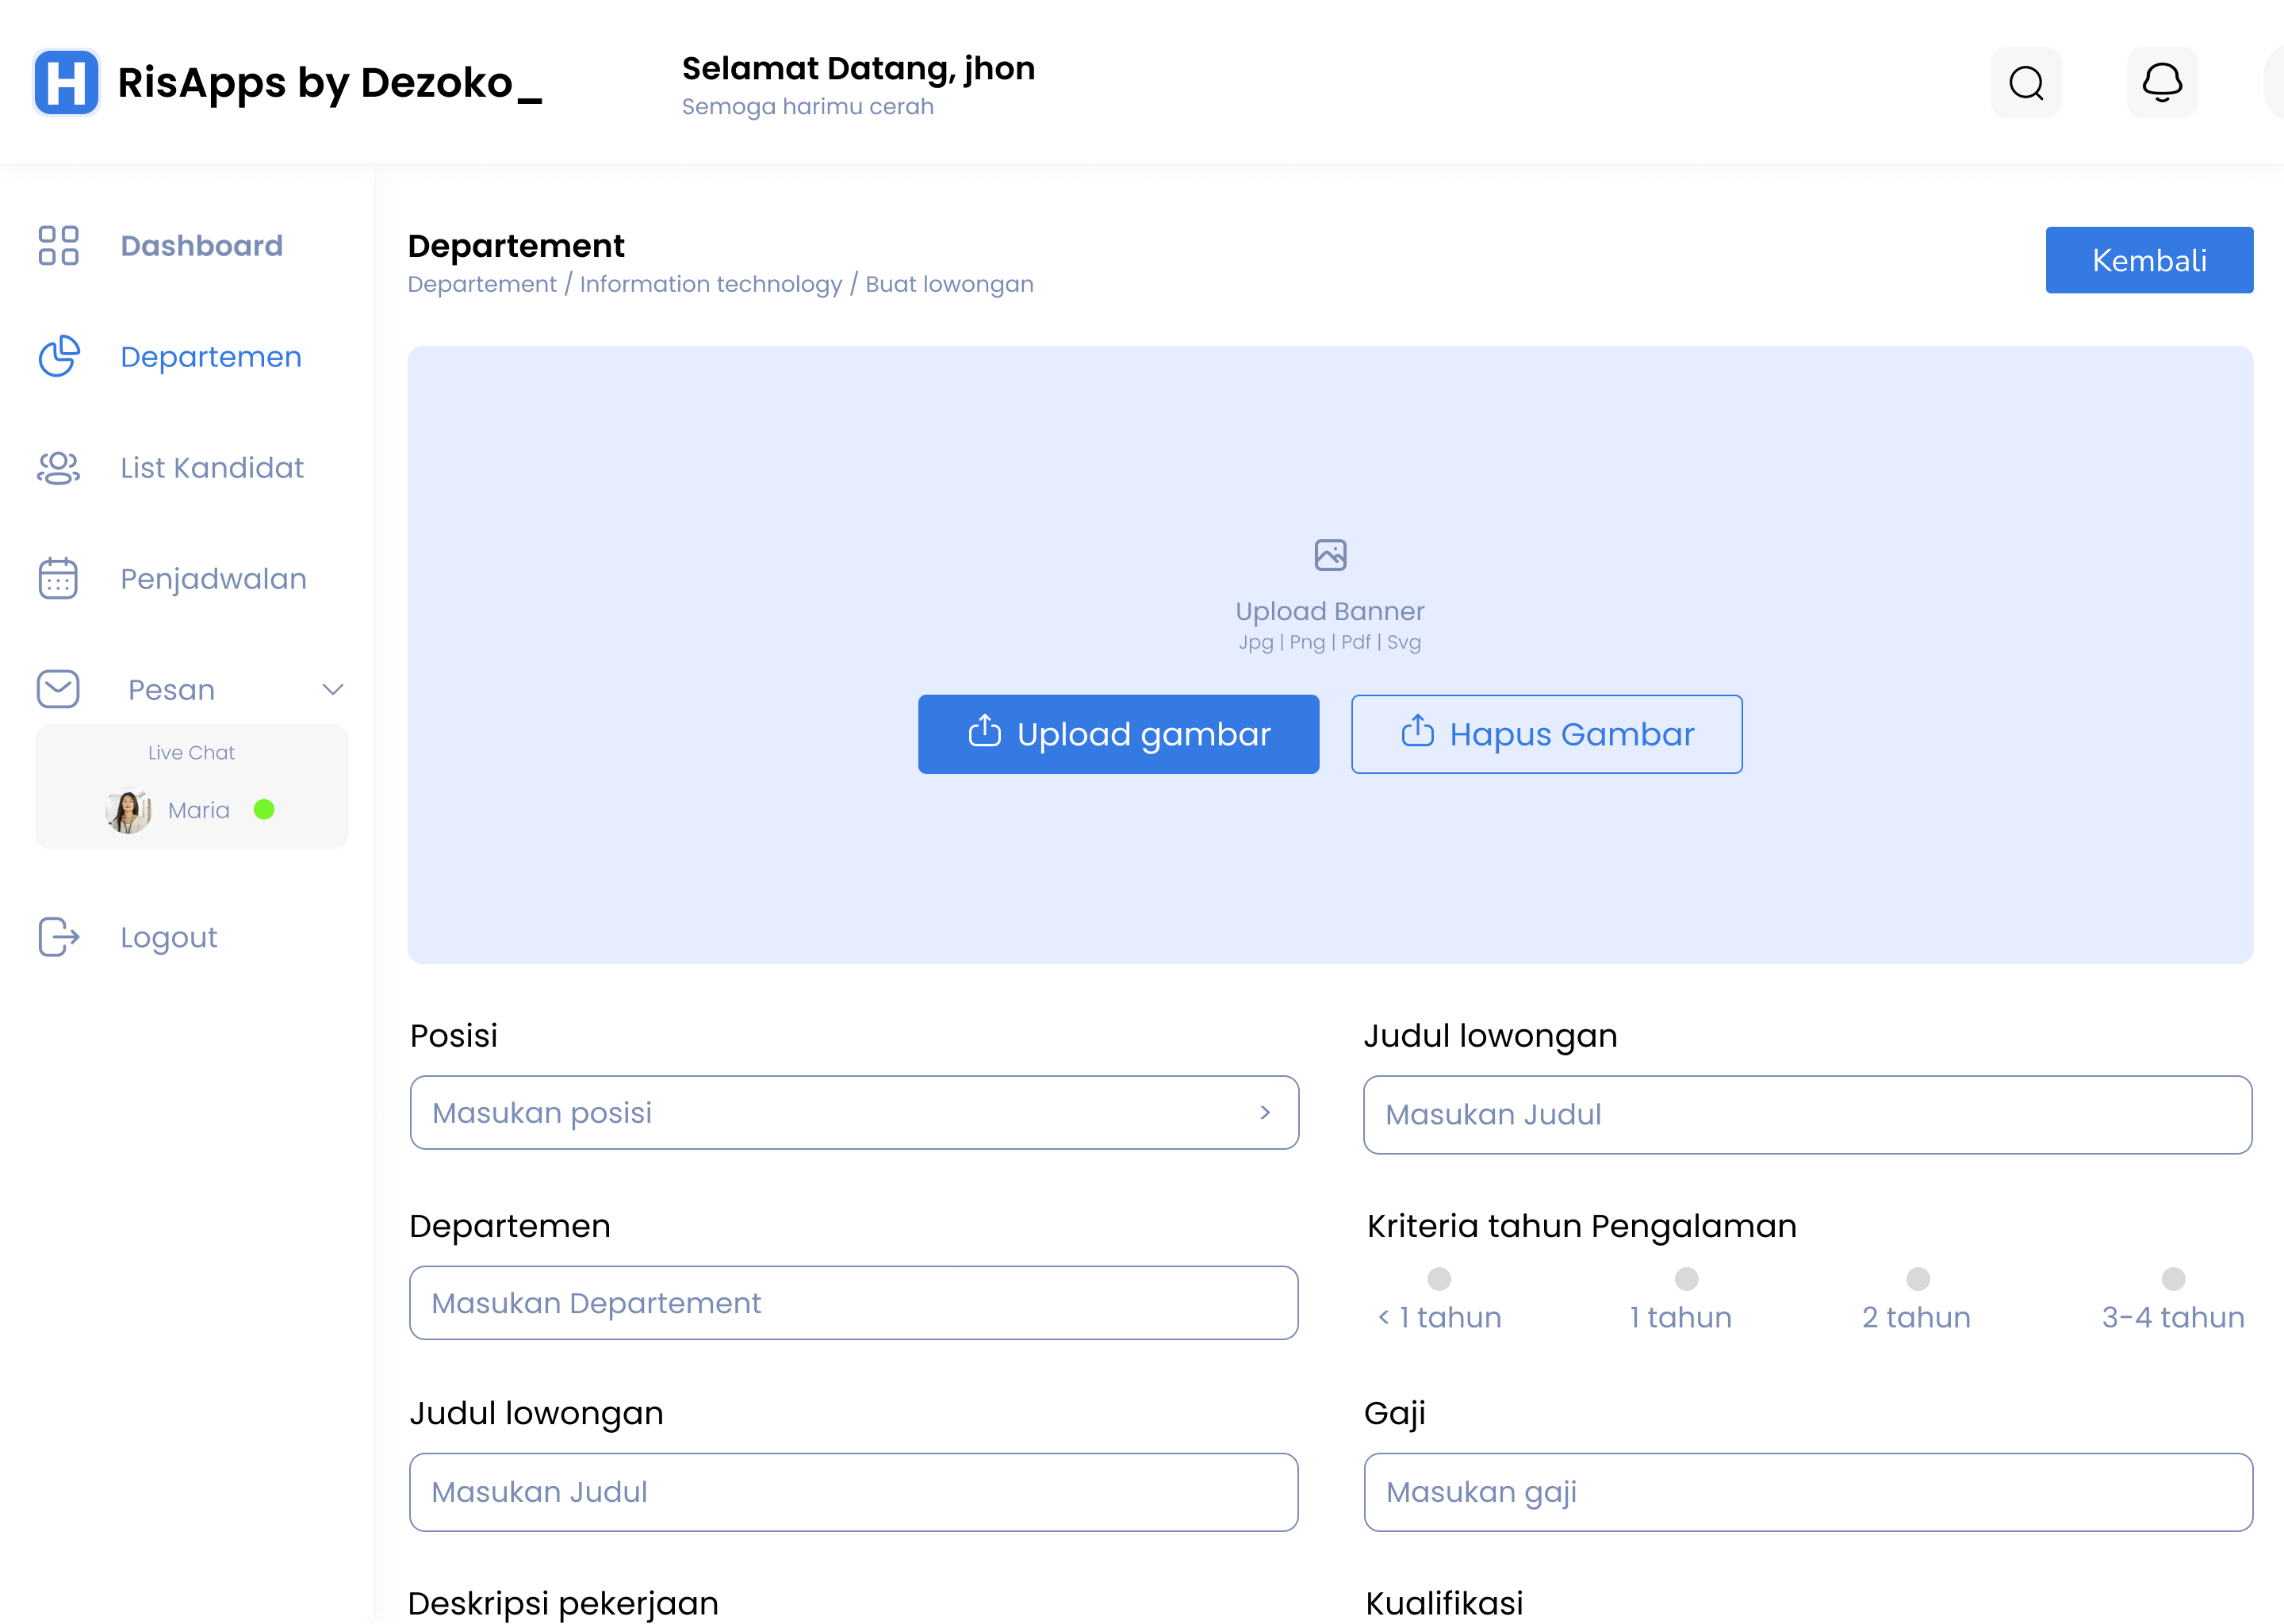The width and height of the screenshot is (2284, 1624).
Task: Click the Dashboard grid icon
Action: [x=58, y=245]
